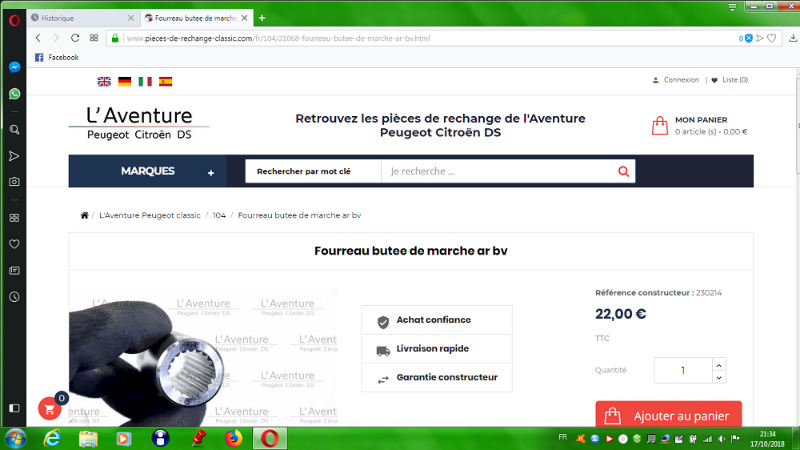This screenshot has height=450, width=800.
Task: Expand the MARQUES menu
Action: coord(147,171)
